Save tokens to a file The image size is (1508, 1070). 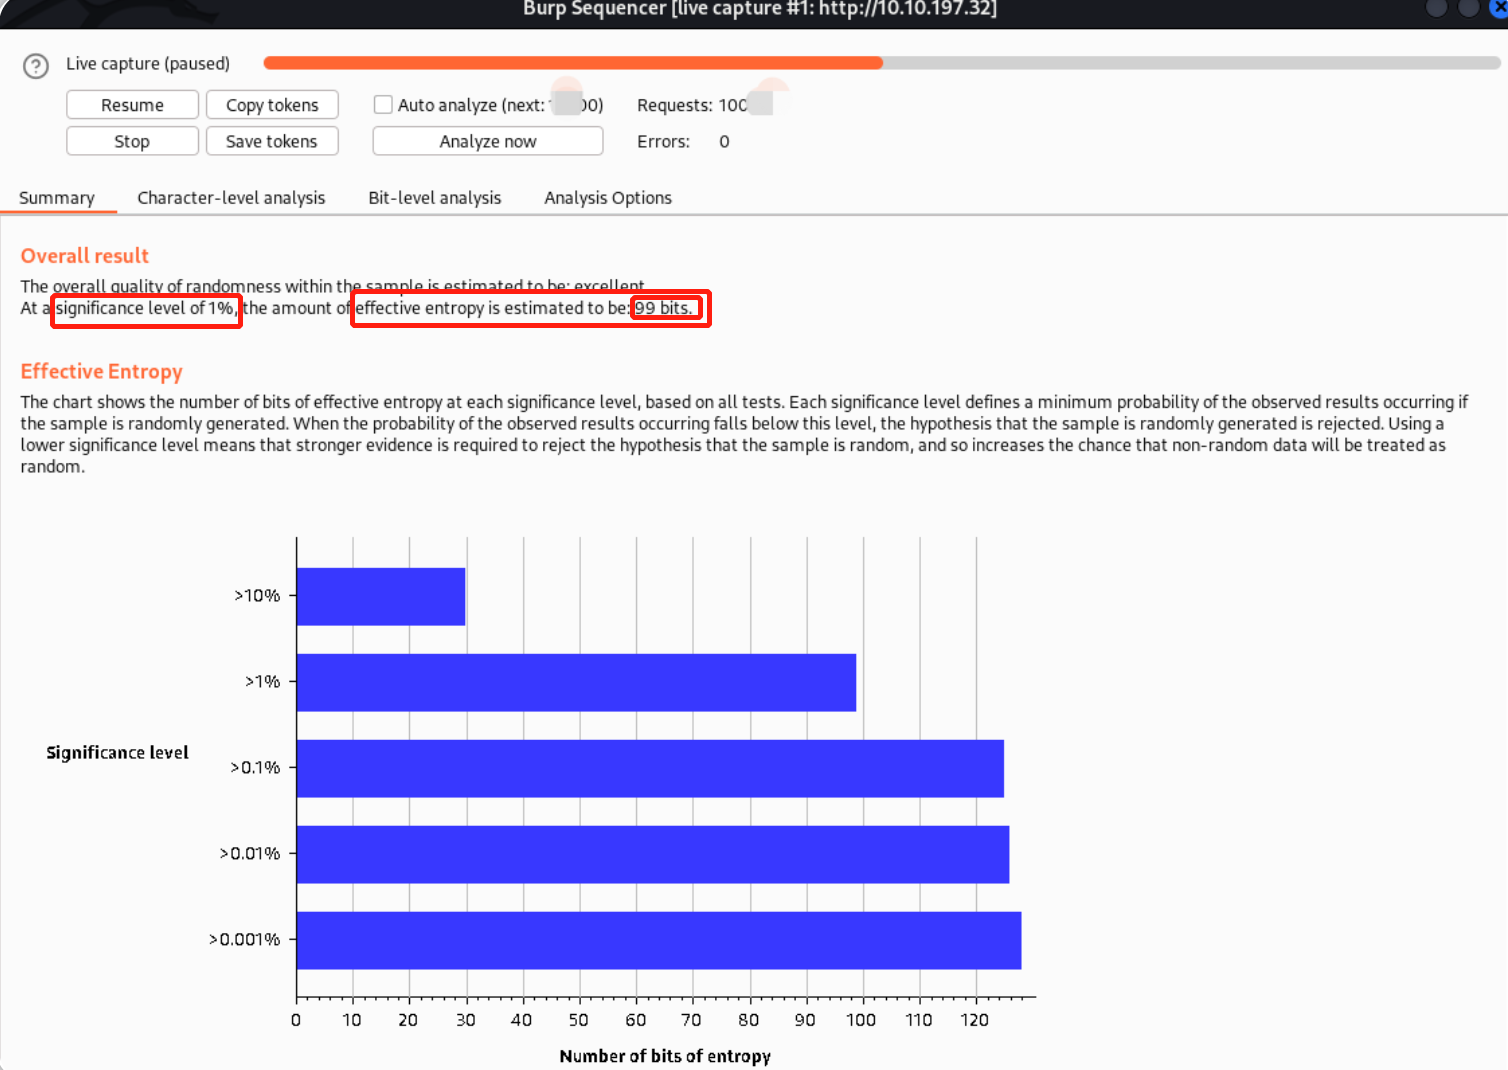tap(272, 142)
